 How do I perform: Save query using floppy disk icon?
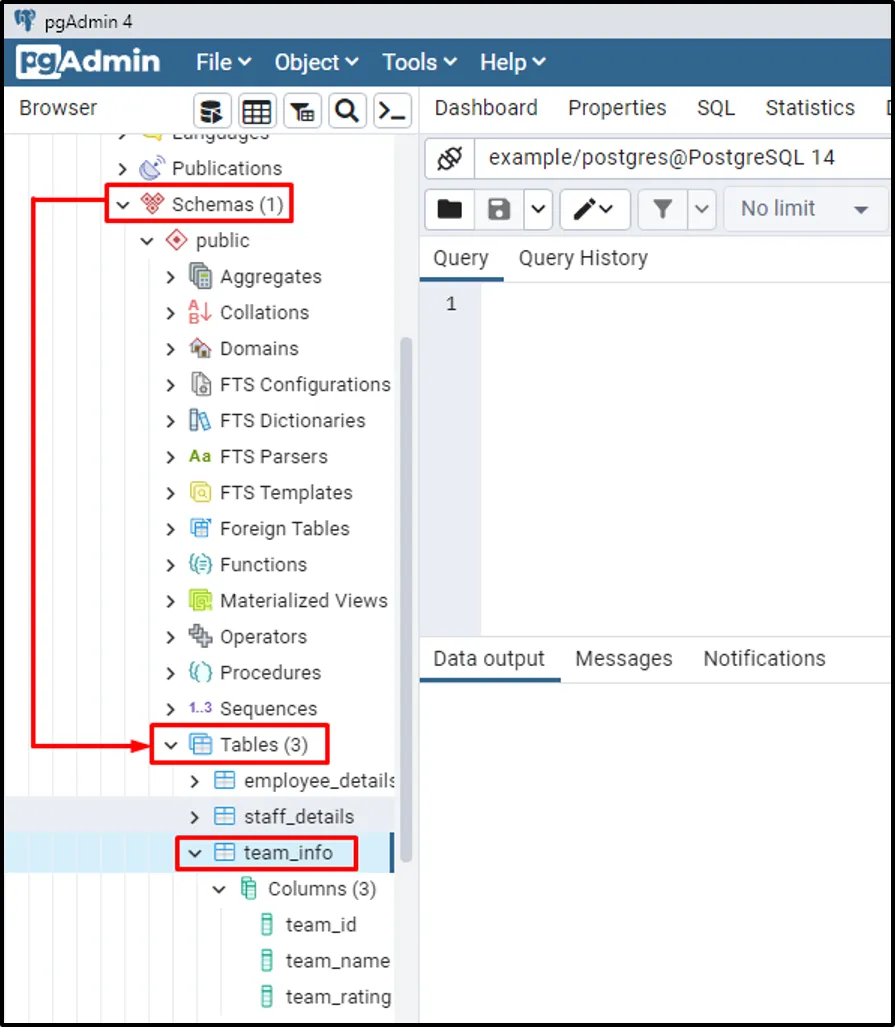[499, 209]
